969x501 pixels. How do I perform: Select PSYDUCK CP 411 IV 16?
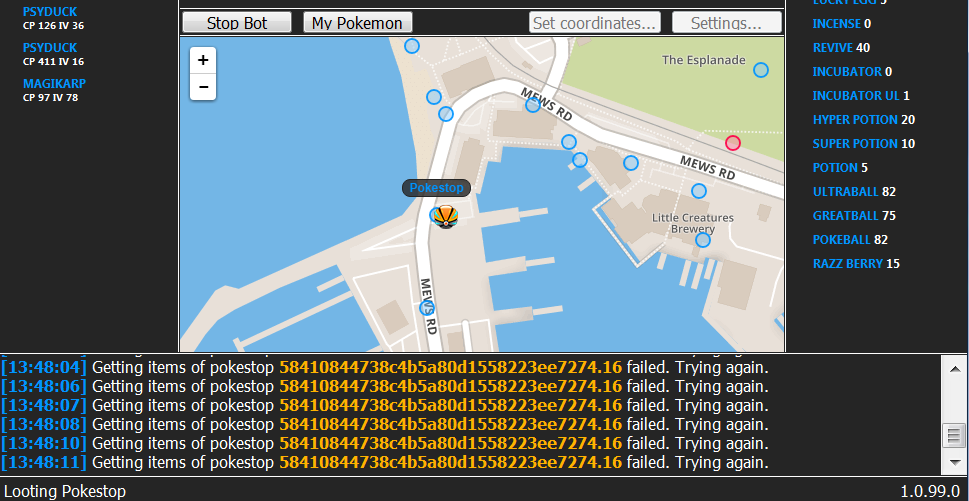[x=53, y=54]
